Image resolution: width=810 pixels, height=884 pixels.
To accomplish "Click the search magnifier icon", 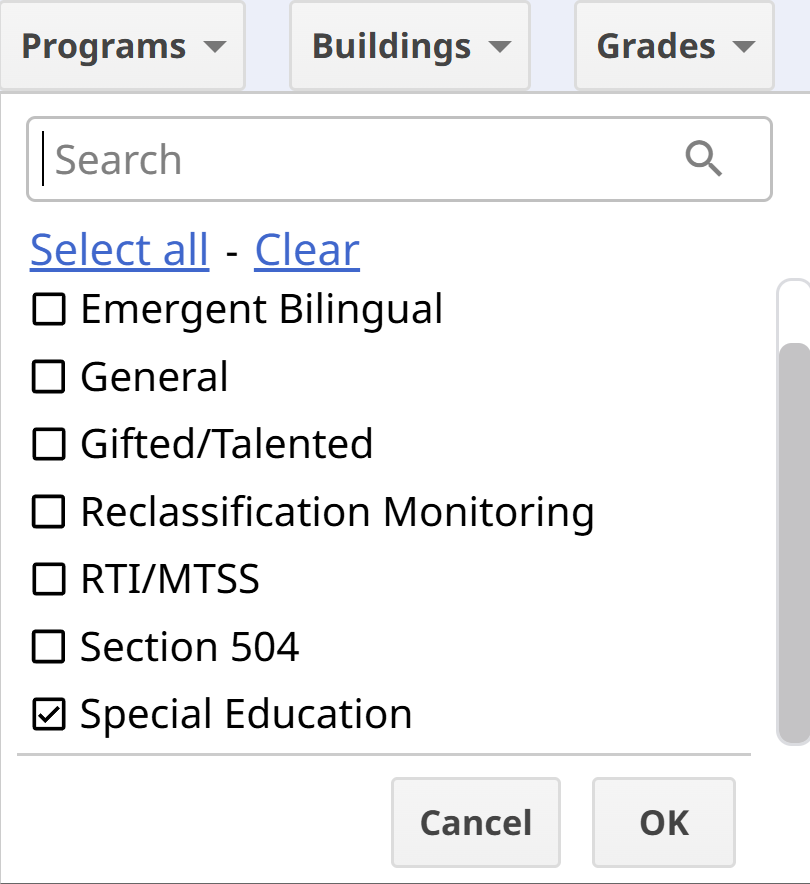I will [x=704, y=159].
